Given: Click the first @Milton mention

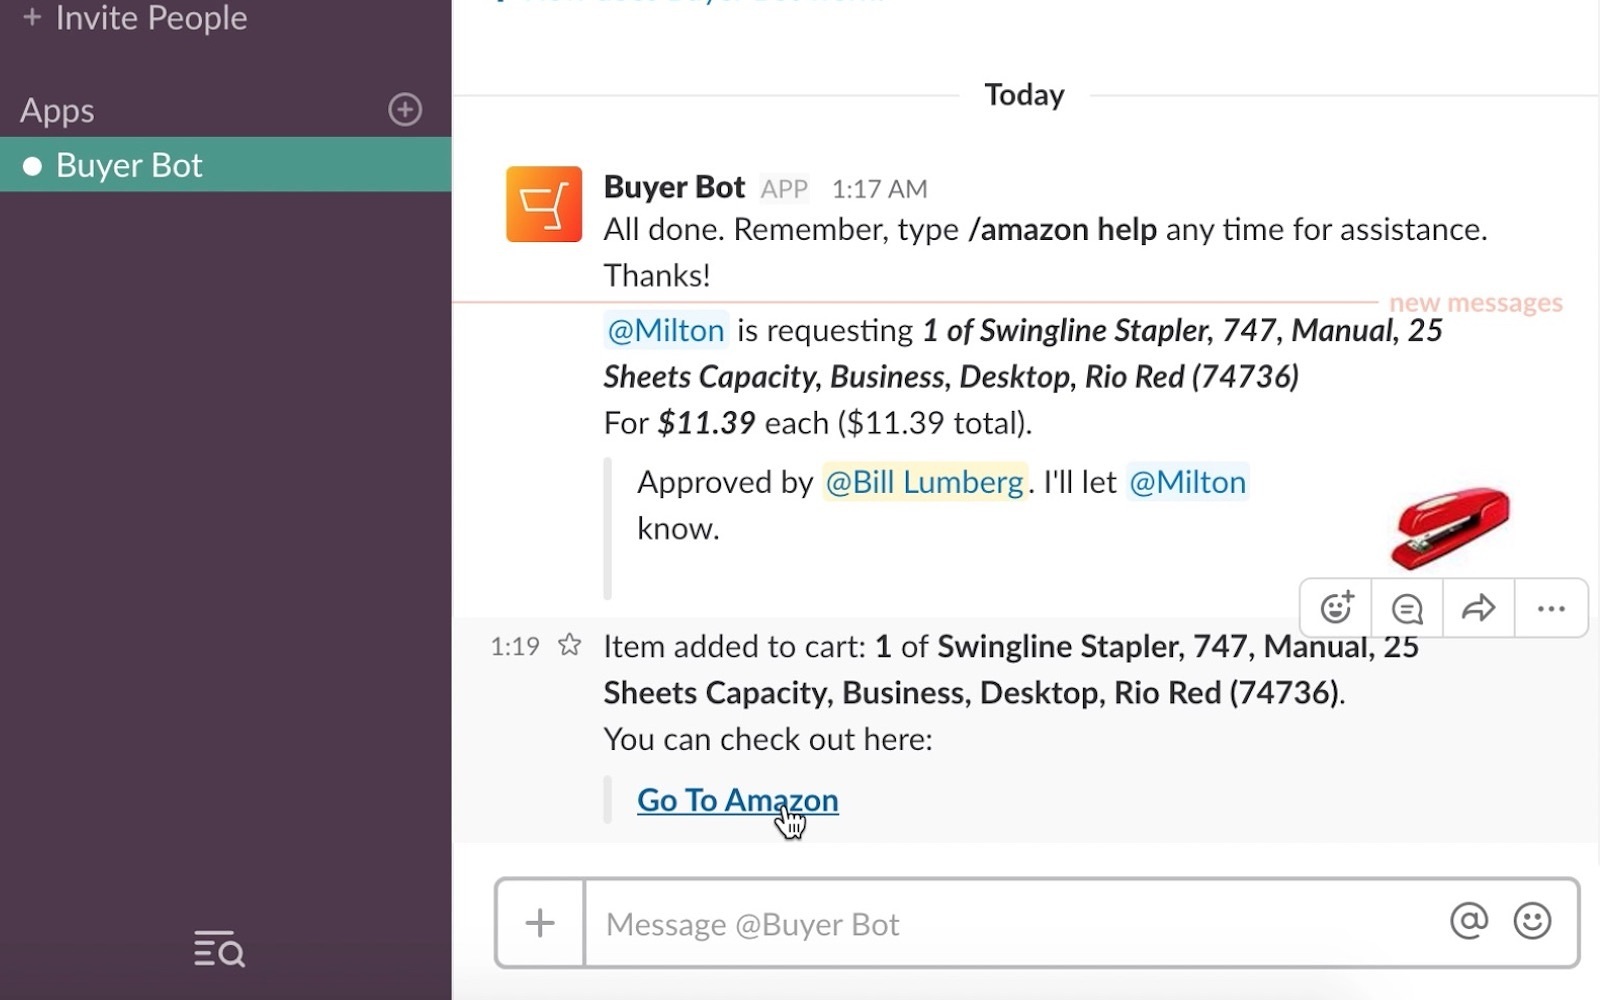Looking at the screenshot, I should [x=666, y=330].
